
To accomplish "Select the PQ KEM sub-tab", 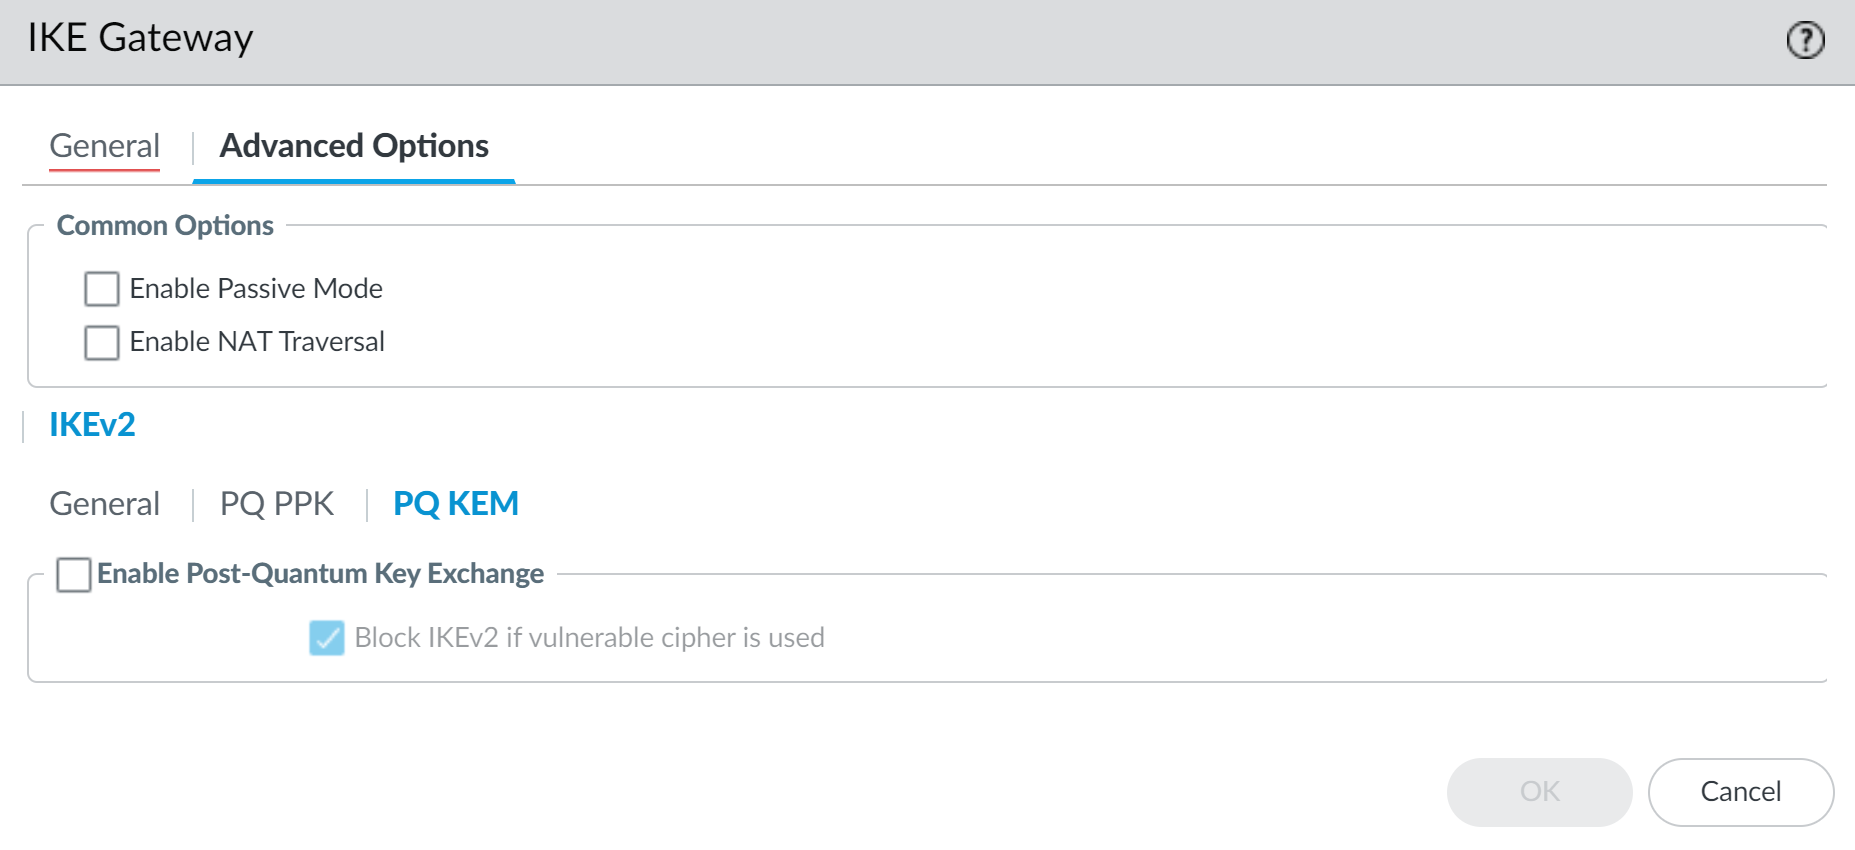I will coord(456,504).
